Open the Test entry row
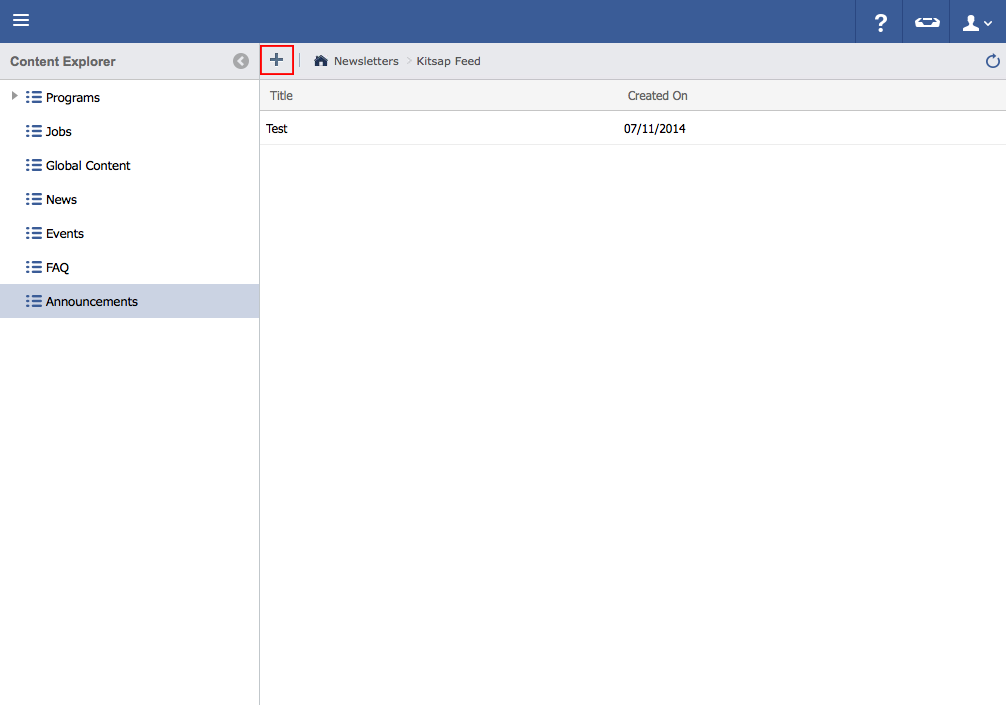Screen dimensions: 1006x705 (277, 129)
